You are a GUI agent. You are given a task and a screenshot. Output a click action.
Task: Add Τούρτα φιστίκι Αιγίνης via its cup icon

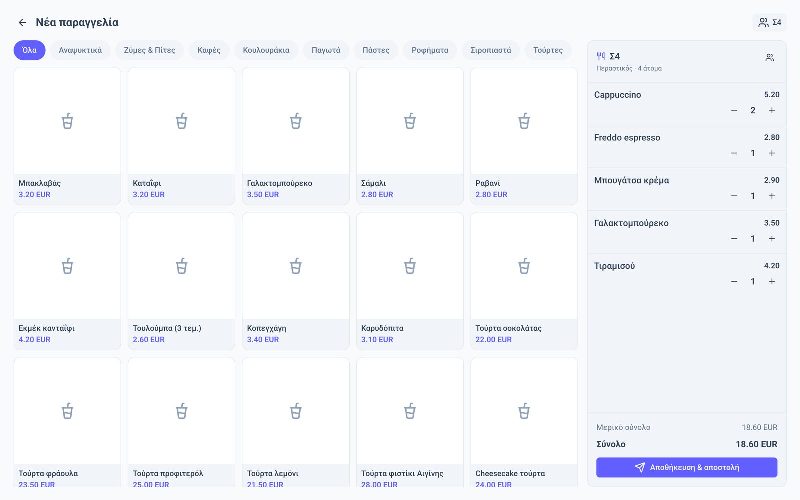[410, 411]
